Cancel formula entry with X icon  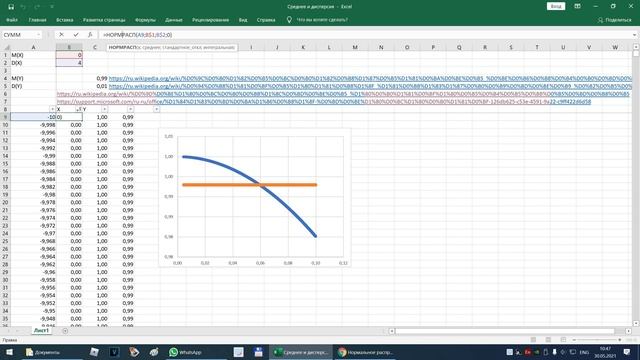61,35
